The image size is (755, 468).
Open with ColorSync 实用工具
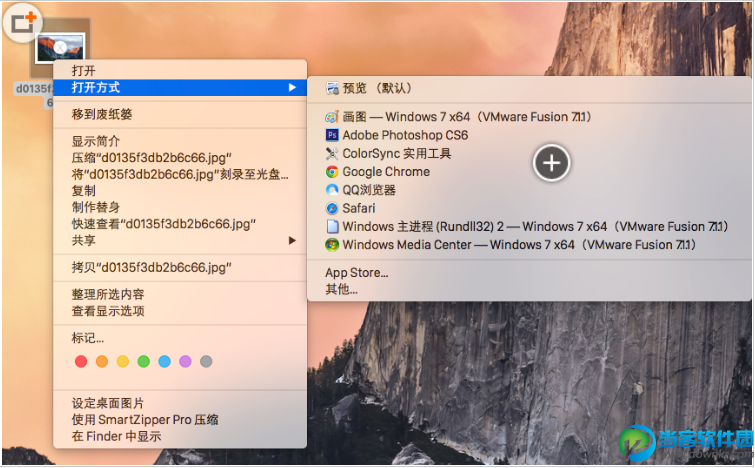[529, 154]
